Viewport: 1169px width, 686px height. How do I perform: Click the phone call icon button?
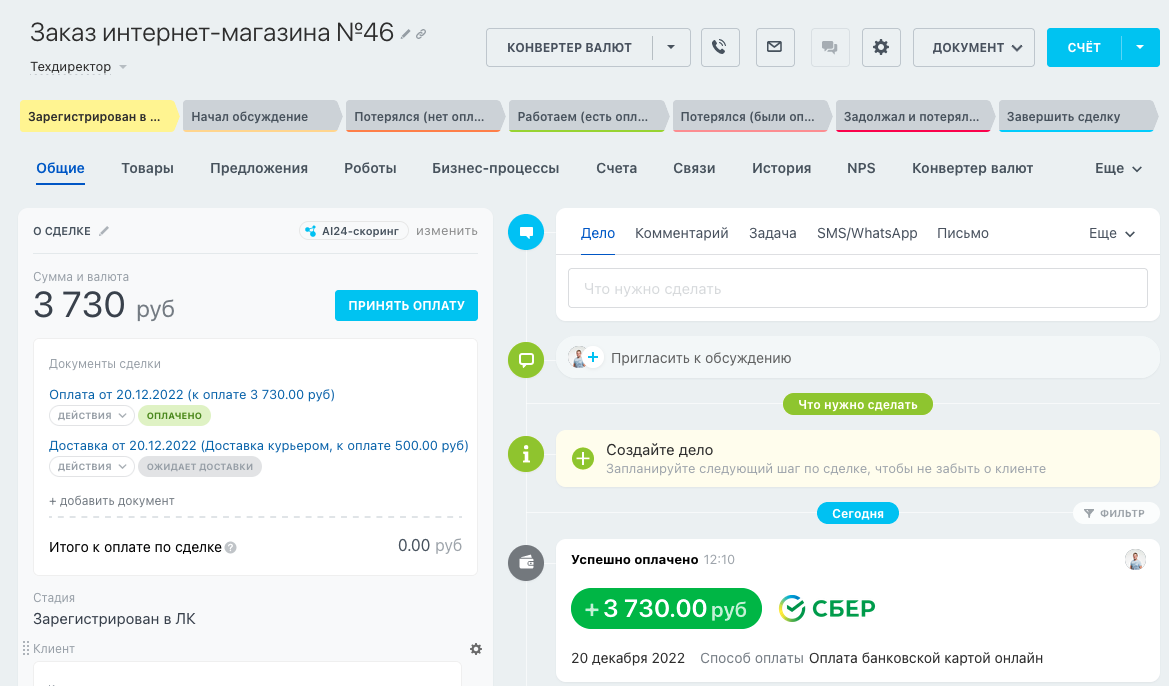tap(719, 47)
